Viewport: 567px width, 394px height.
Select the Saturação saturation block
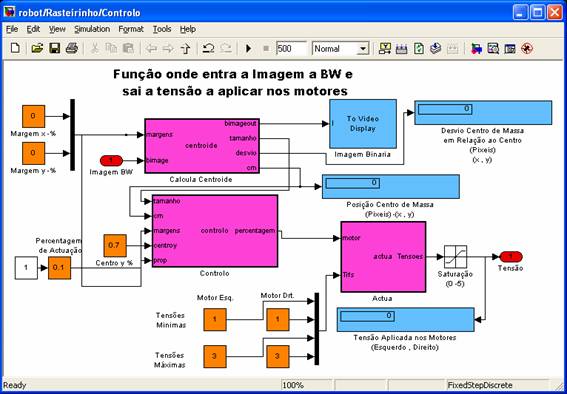tap(455, 257)
